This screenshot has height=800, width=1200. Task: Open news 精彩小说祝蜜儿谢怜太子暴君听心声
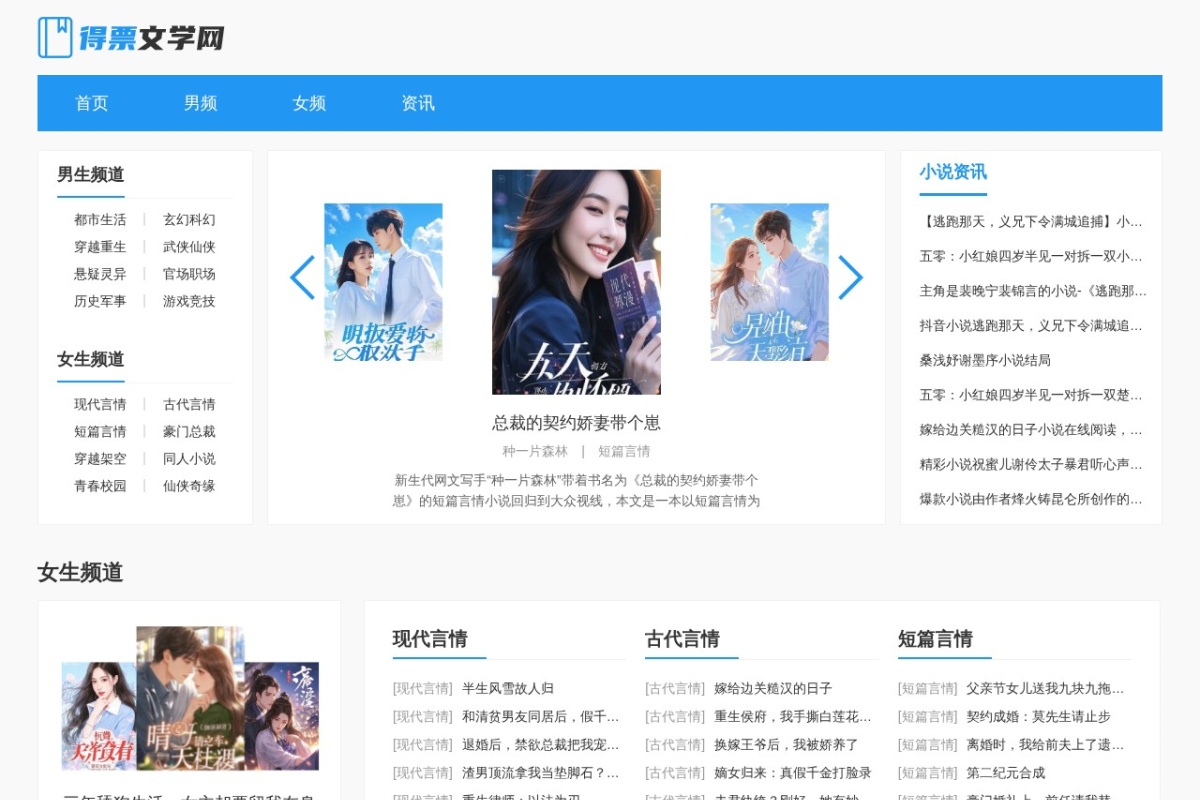tap(1031, 464)
